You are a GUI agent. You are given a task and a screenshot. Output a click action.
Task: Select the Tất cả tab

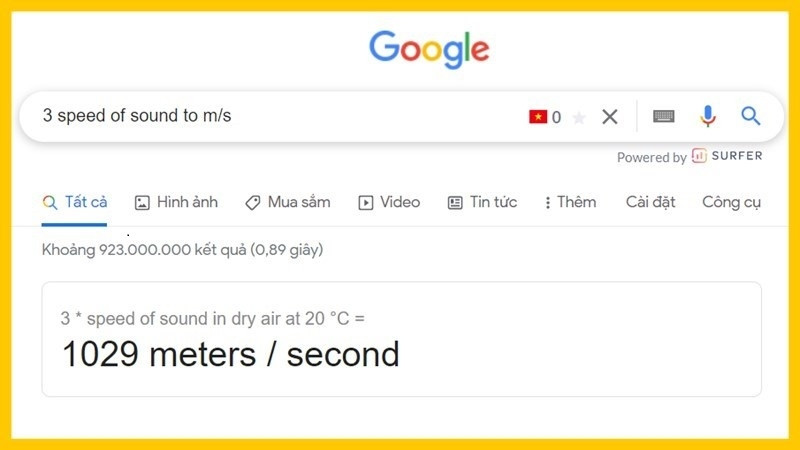(x=75, y=202)
